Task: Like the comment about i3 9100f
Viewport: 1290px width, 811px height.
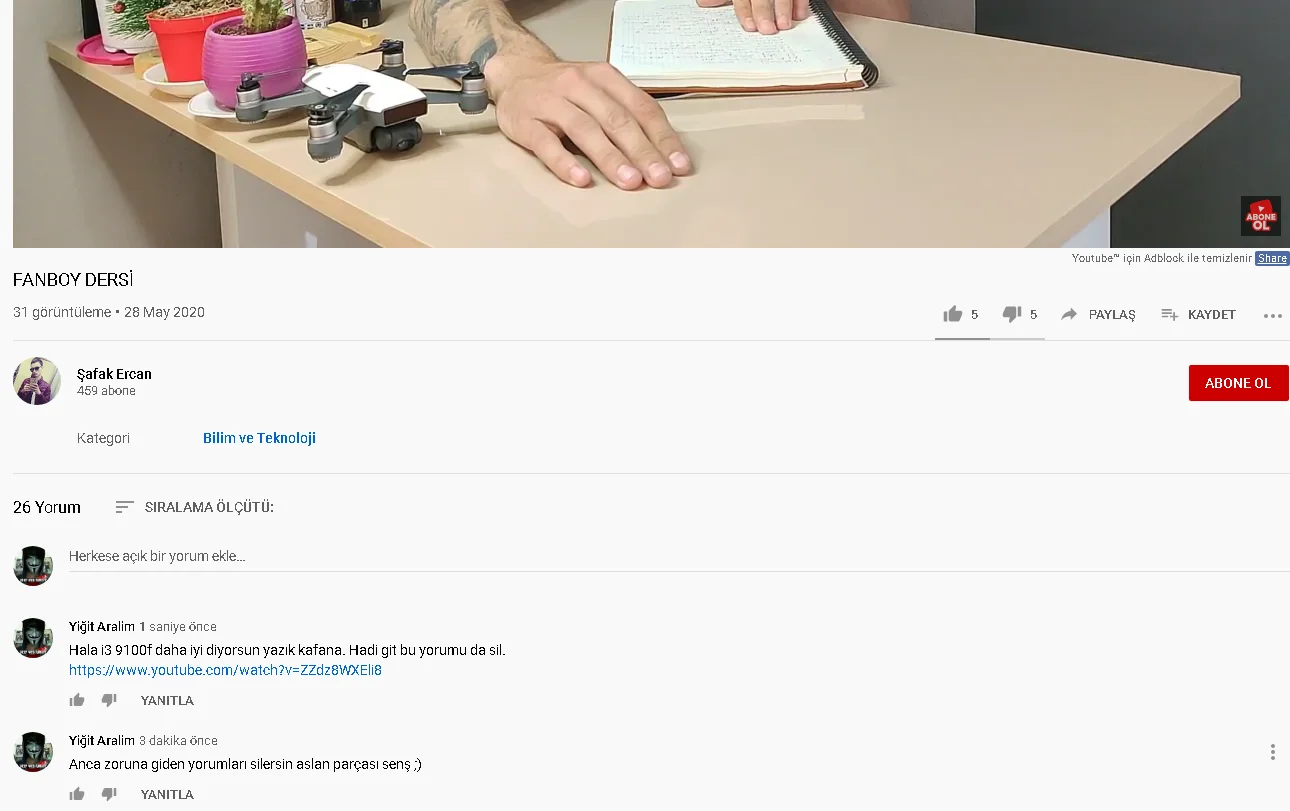Action: point(77,700)
